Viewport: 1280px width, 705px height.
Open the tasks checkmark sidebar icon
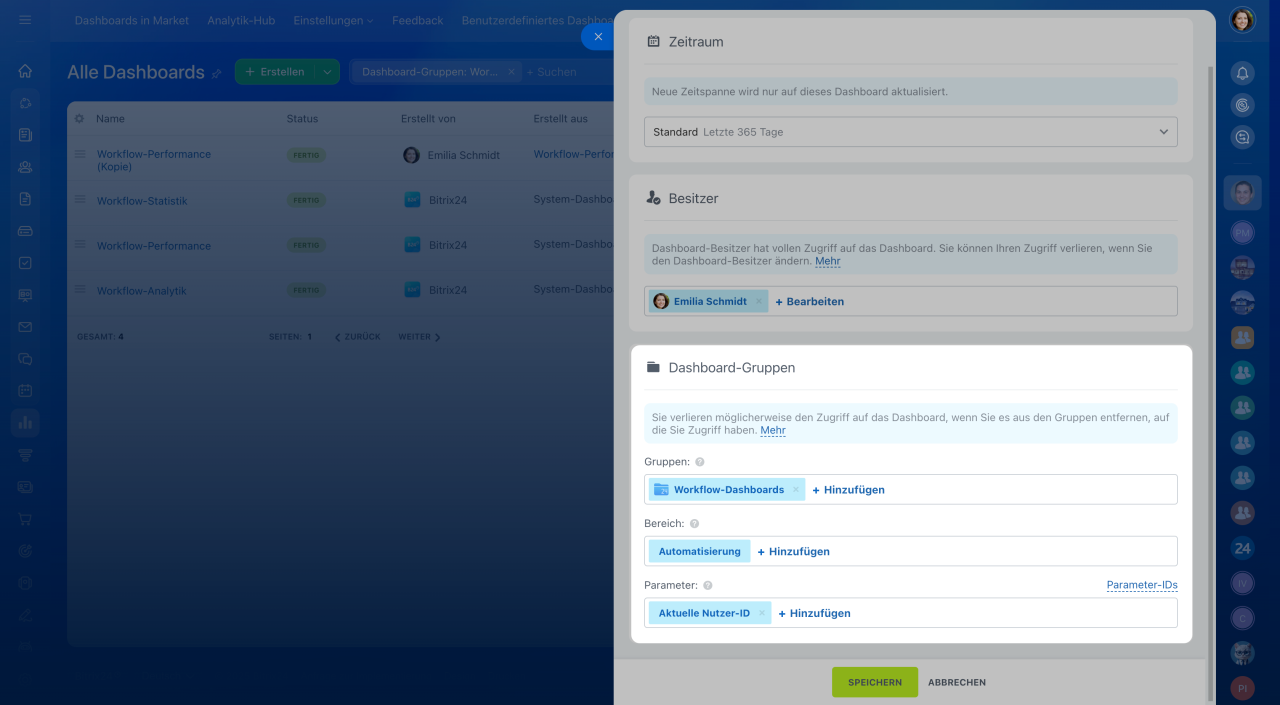[x=25, y=263]
